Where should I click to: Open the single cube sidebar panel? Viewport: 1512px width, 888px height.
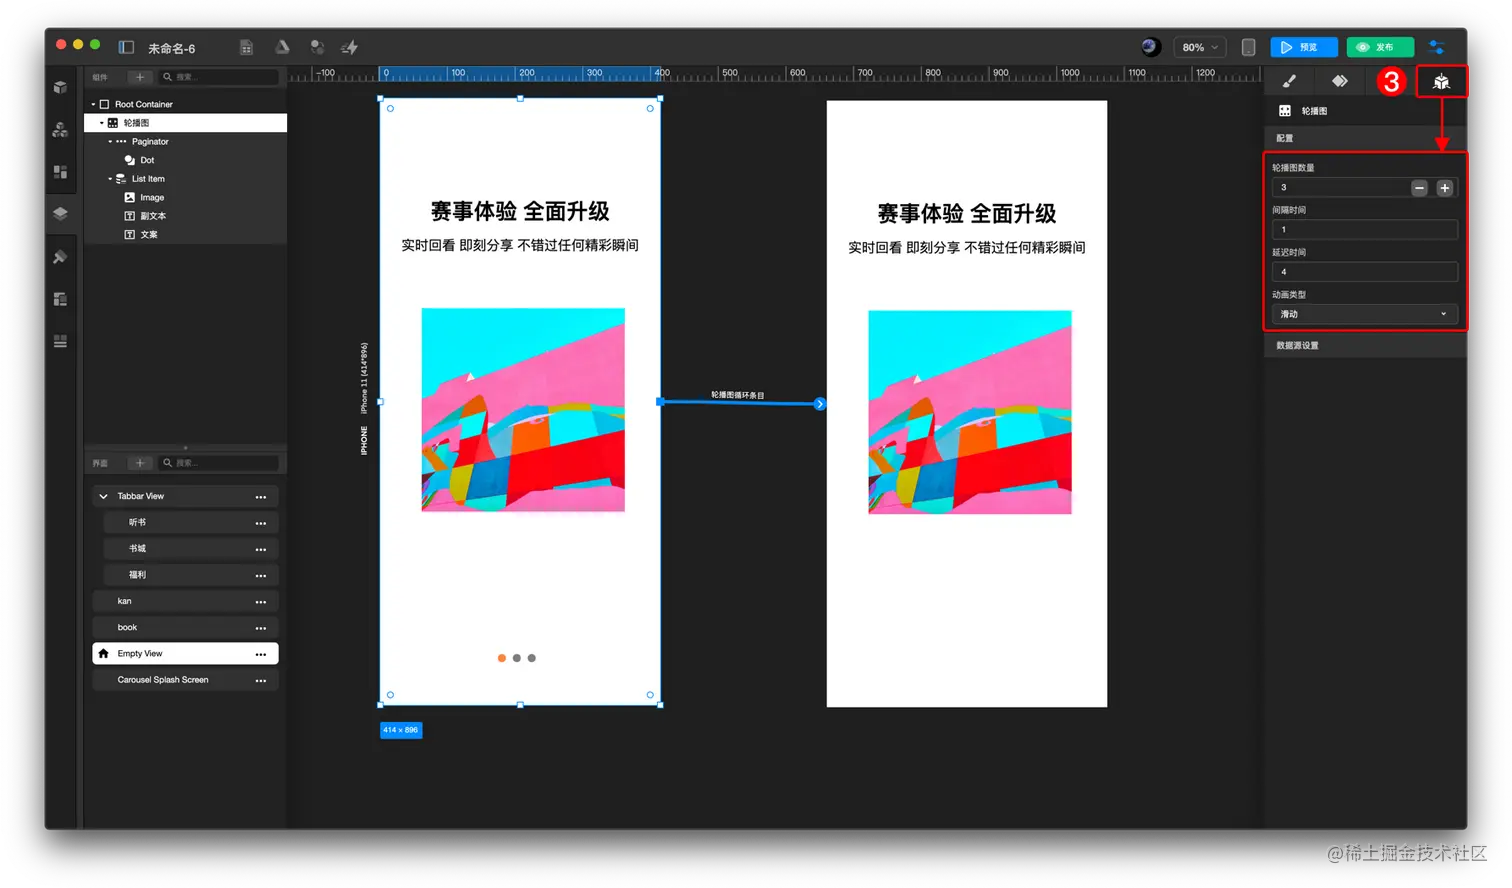click(x=60, y=87)
